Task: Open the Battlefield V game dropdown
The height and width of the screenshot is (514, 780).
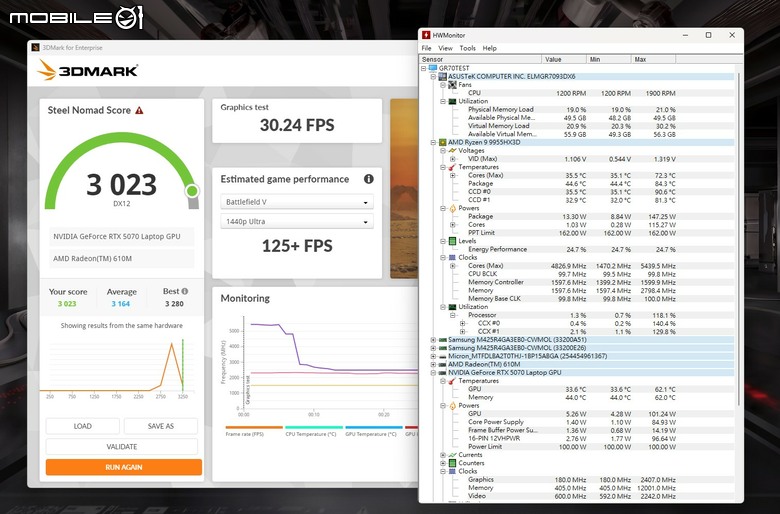Action: tap(297, 202)
